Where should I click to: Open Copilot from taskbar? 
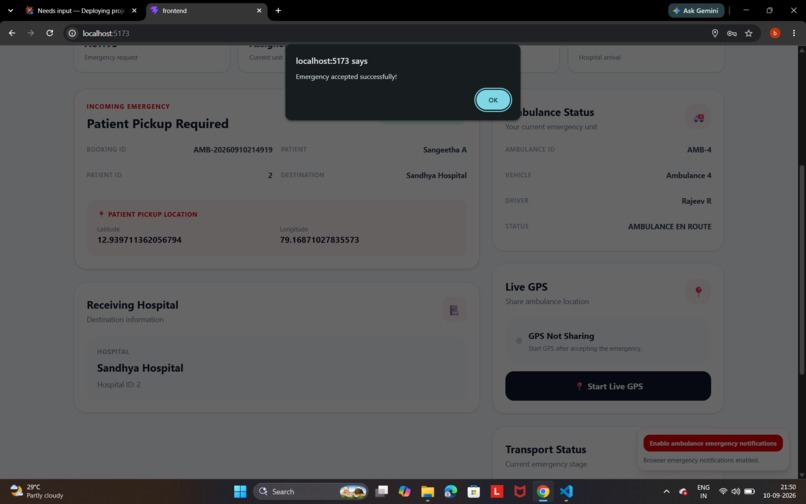coord(405,492)
